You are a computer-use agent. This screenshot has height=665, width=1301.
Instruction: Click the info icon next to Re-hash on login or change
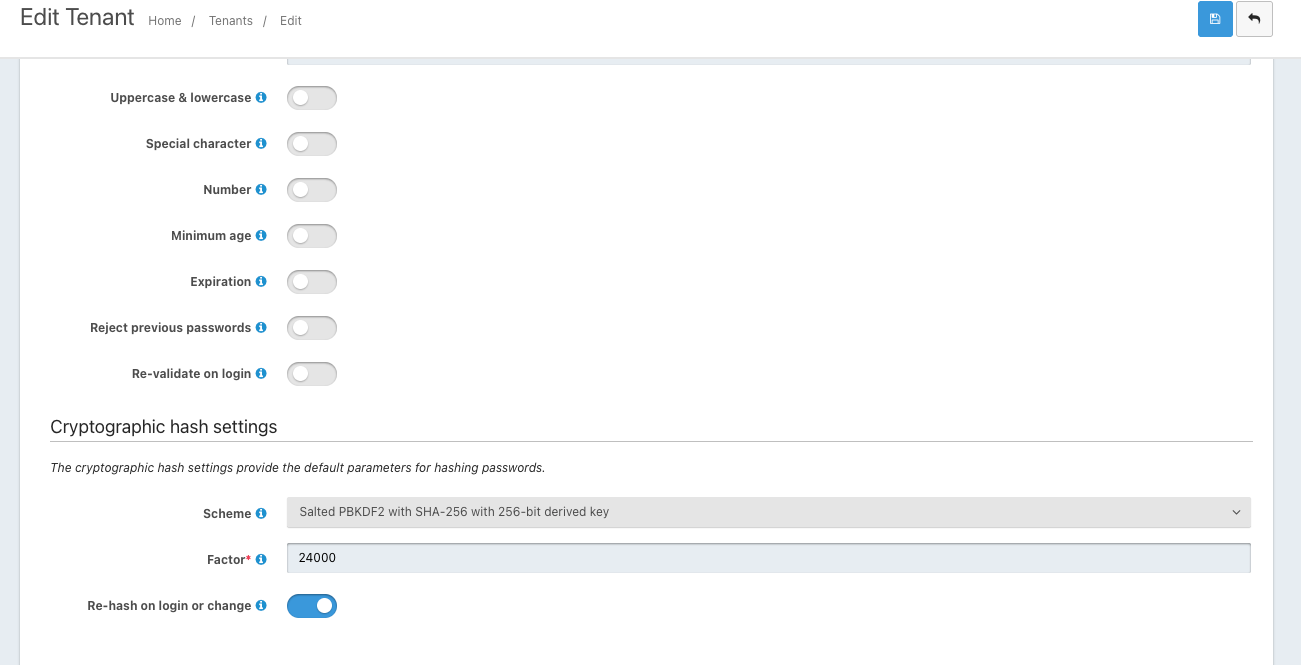(261, 606)
